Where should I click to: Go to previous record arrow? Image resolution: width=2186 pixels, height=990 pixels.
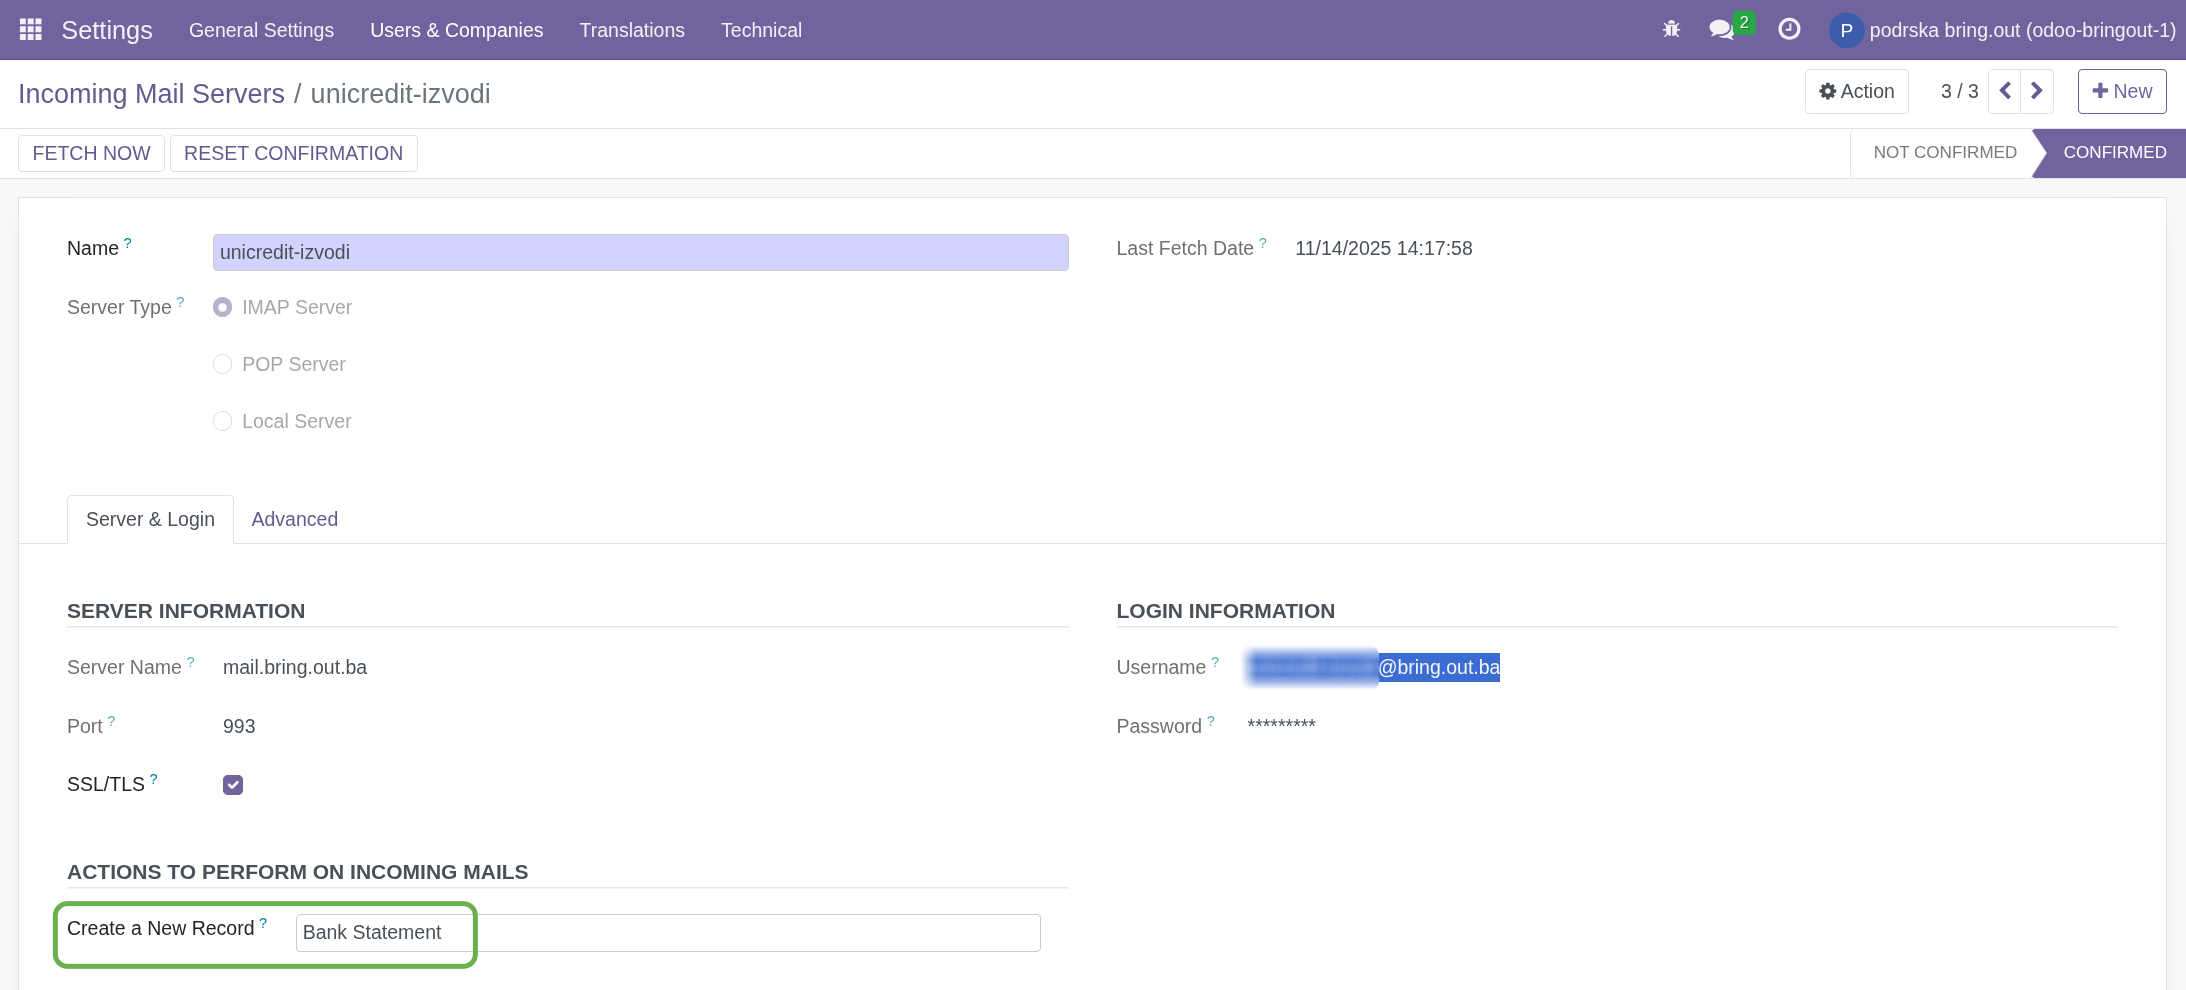[x=2005, y=92]
